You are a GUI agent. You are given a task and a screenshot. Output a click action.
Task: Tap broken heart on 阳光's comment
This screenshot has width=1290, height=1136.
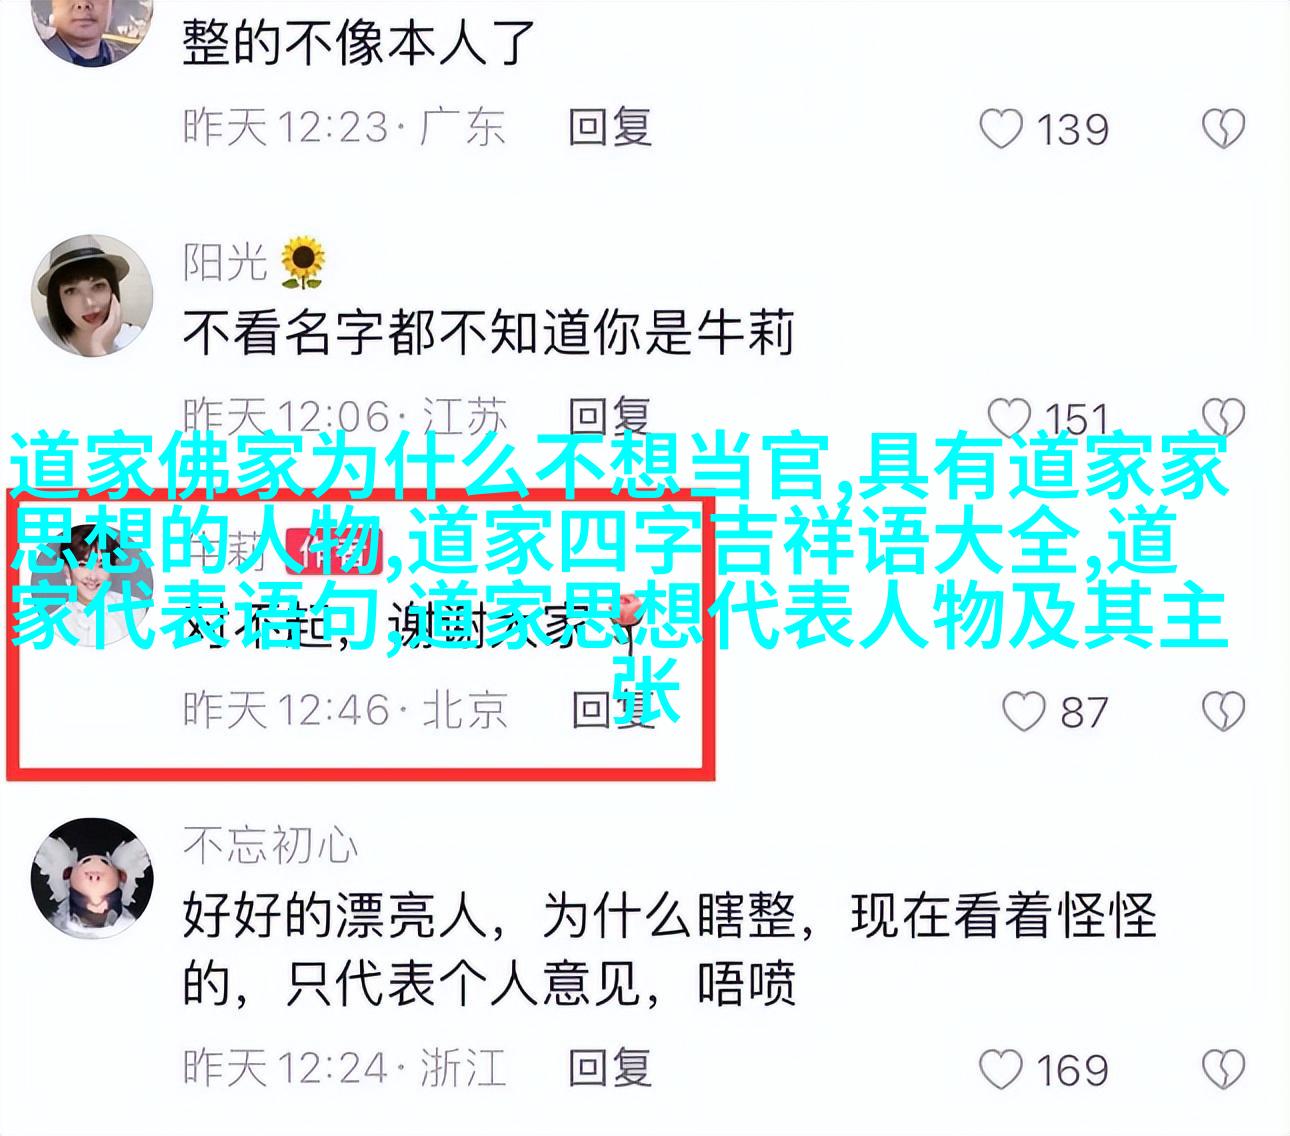coord(1223,417)
